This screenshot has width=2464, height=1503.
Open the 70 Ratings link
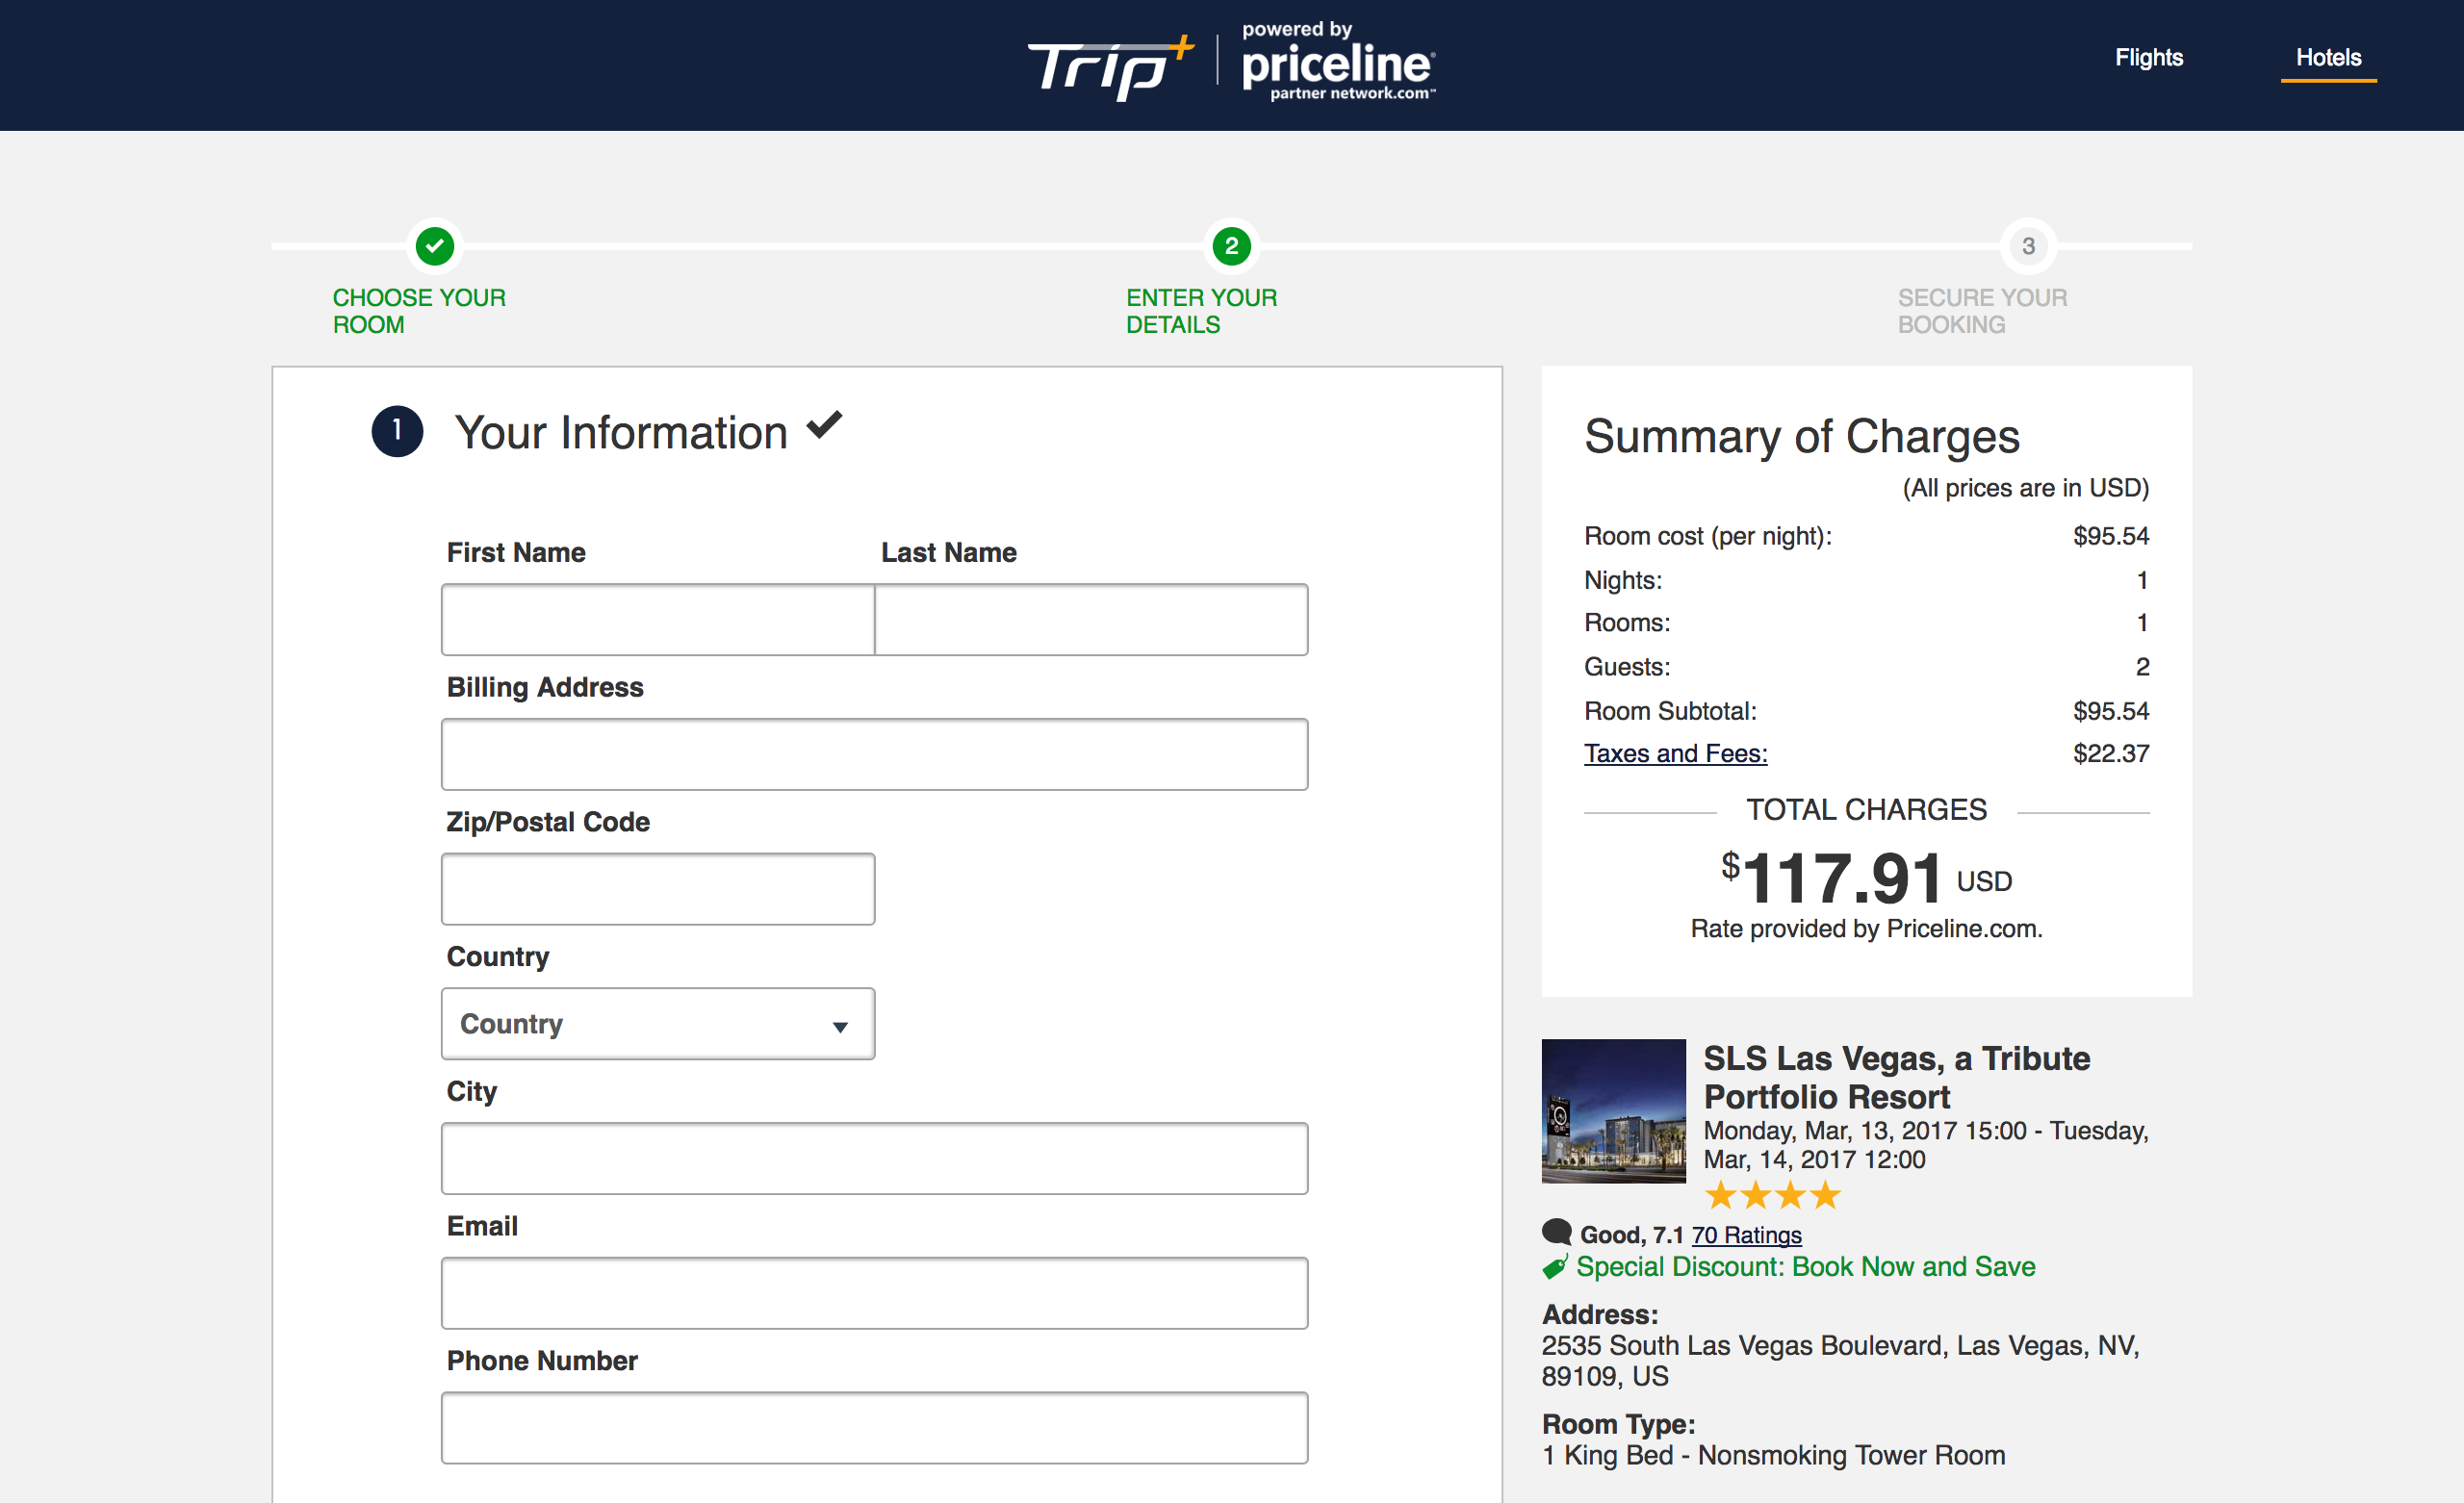tap(1746, 1235)
